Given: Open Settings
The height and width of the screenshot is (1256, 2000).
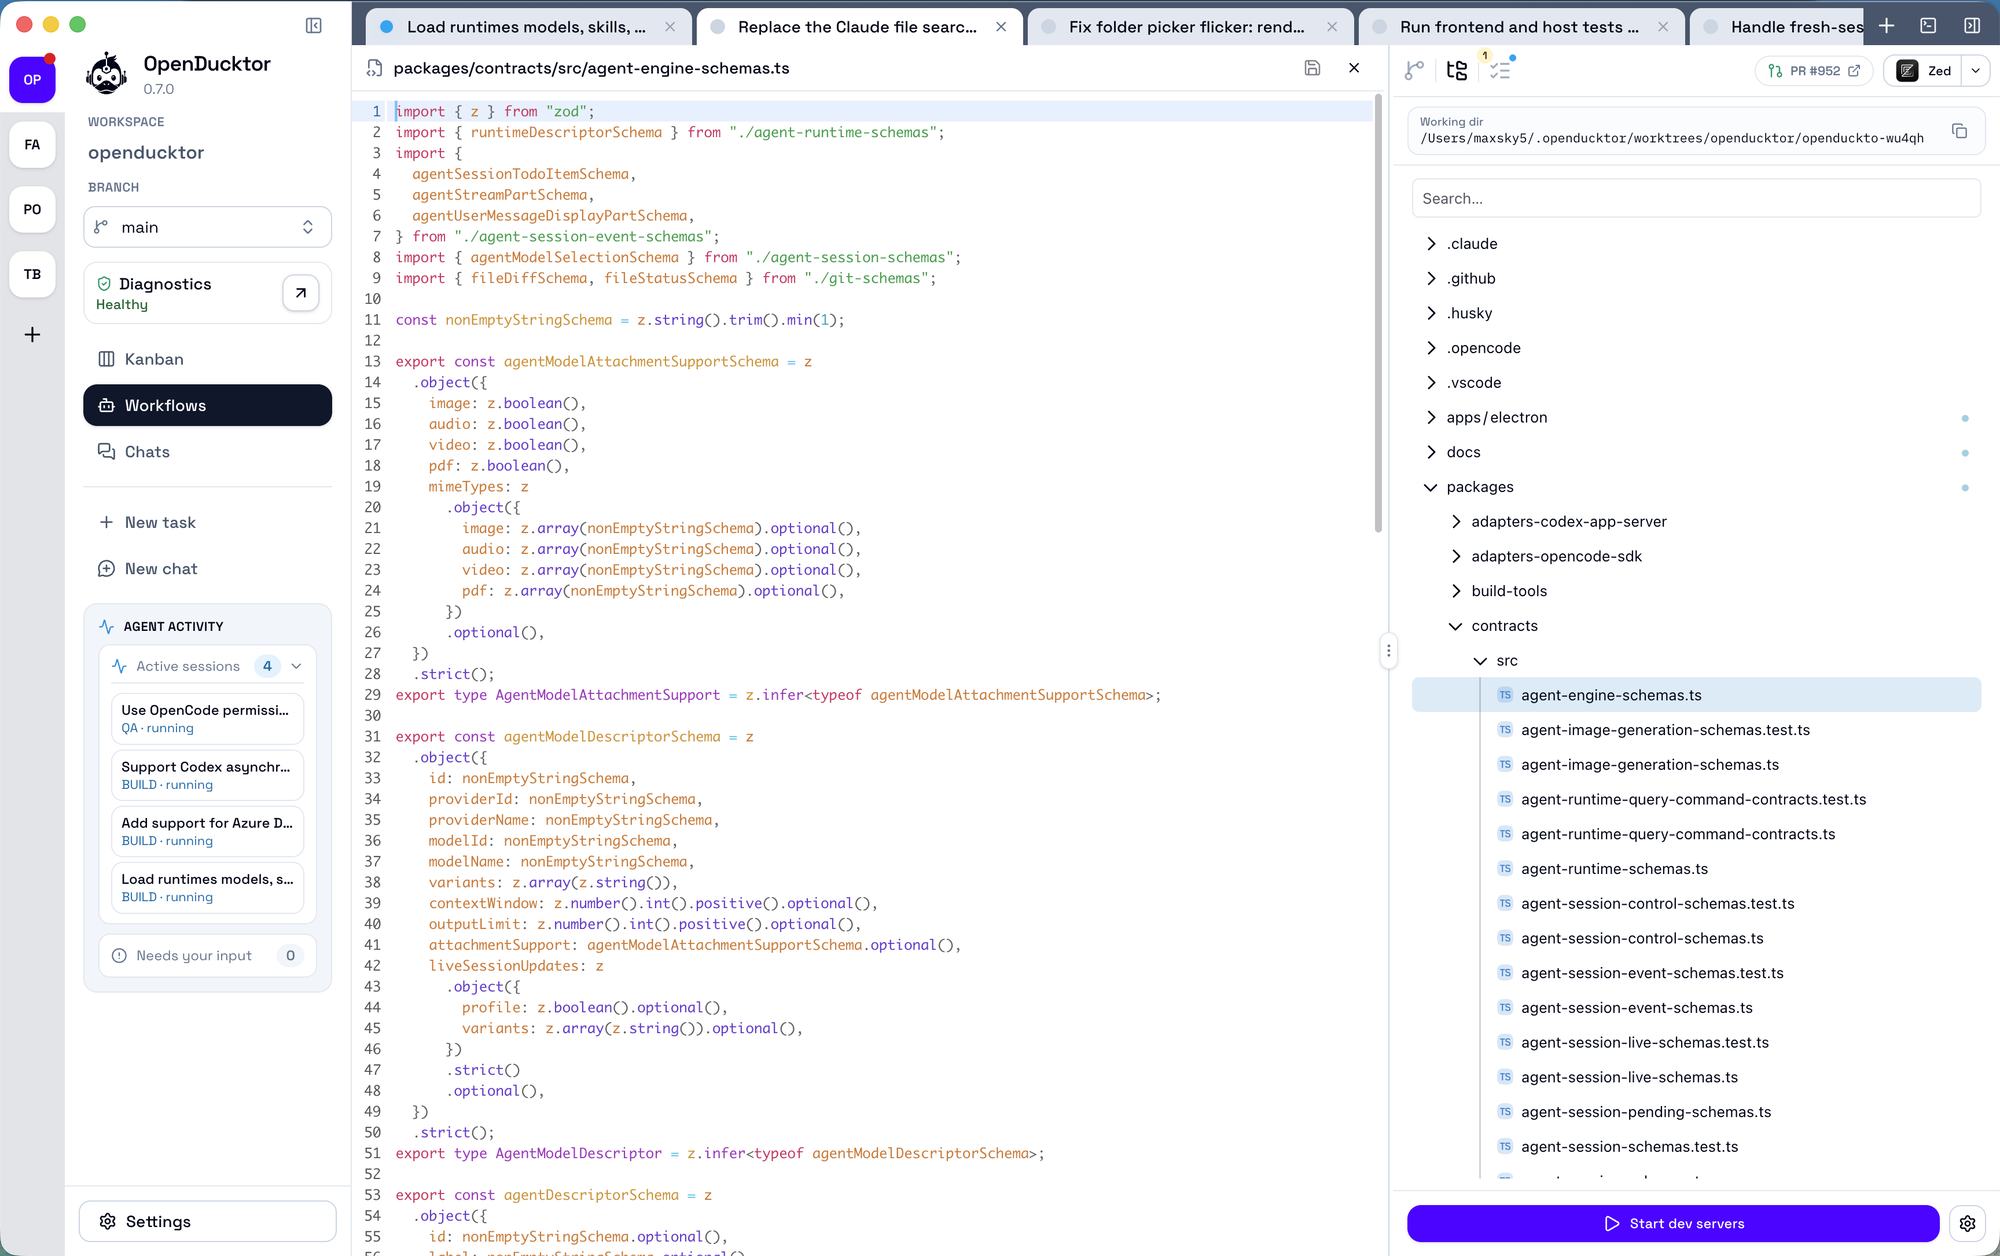Looking at the screenshot, I should click(x=207, y=1222).
